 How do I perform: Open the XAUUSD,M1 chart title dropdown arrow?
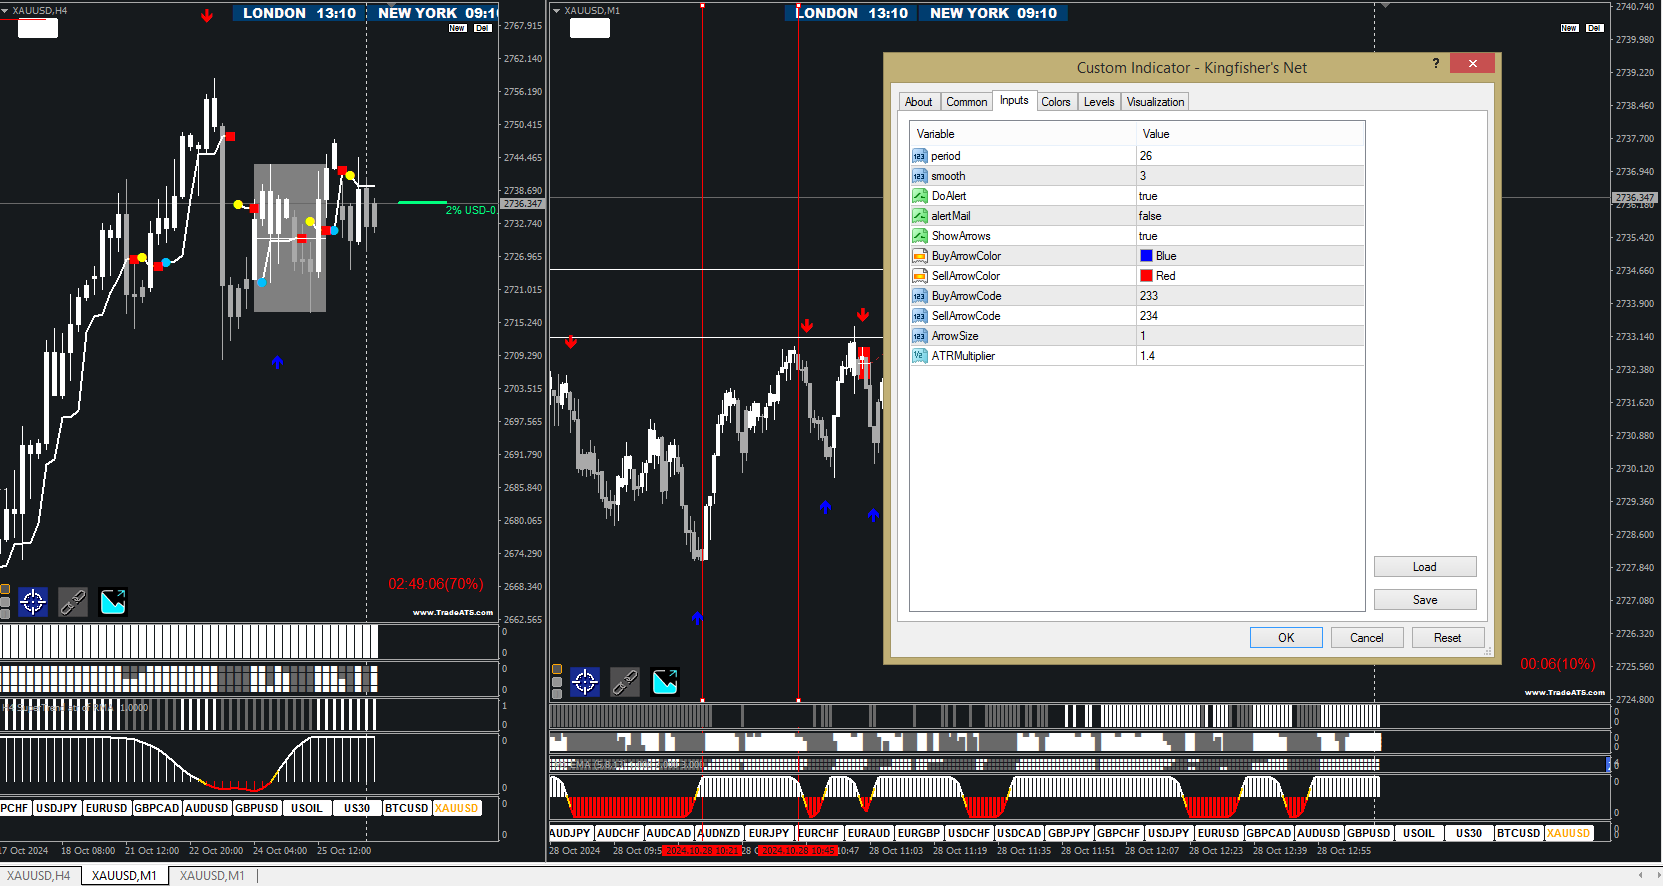pyautogui.click(x=557, y=11)
